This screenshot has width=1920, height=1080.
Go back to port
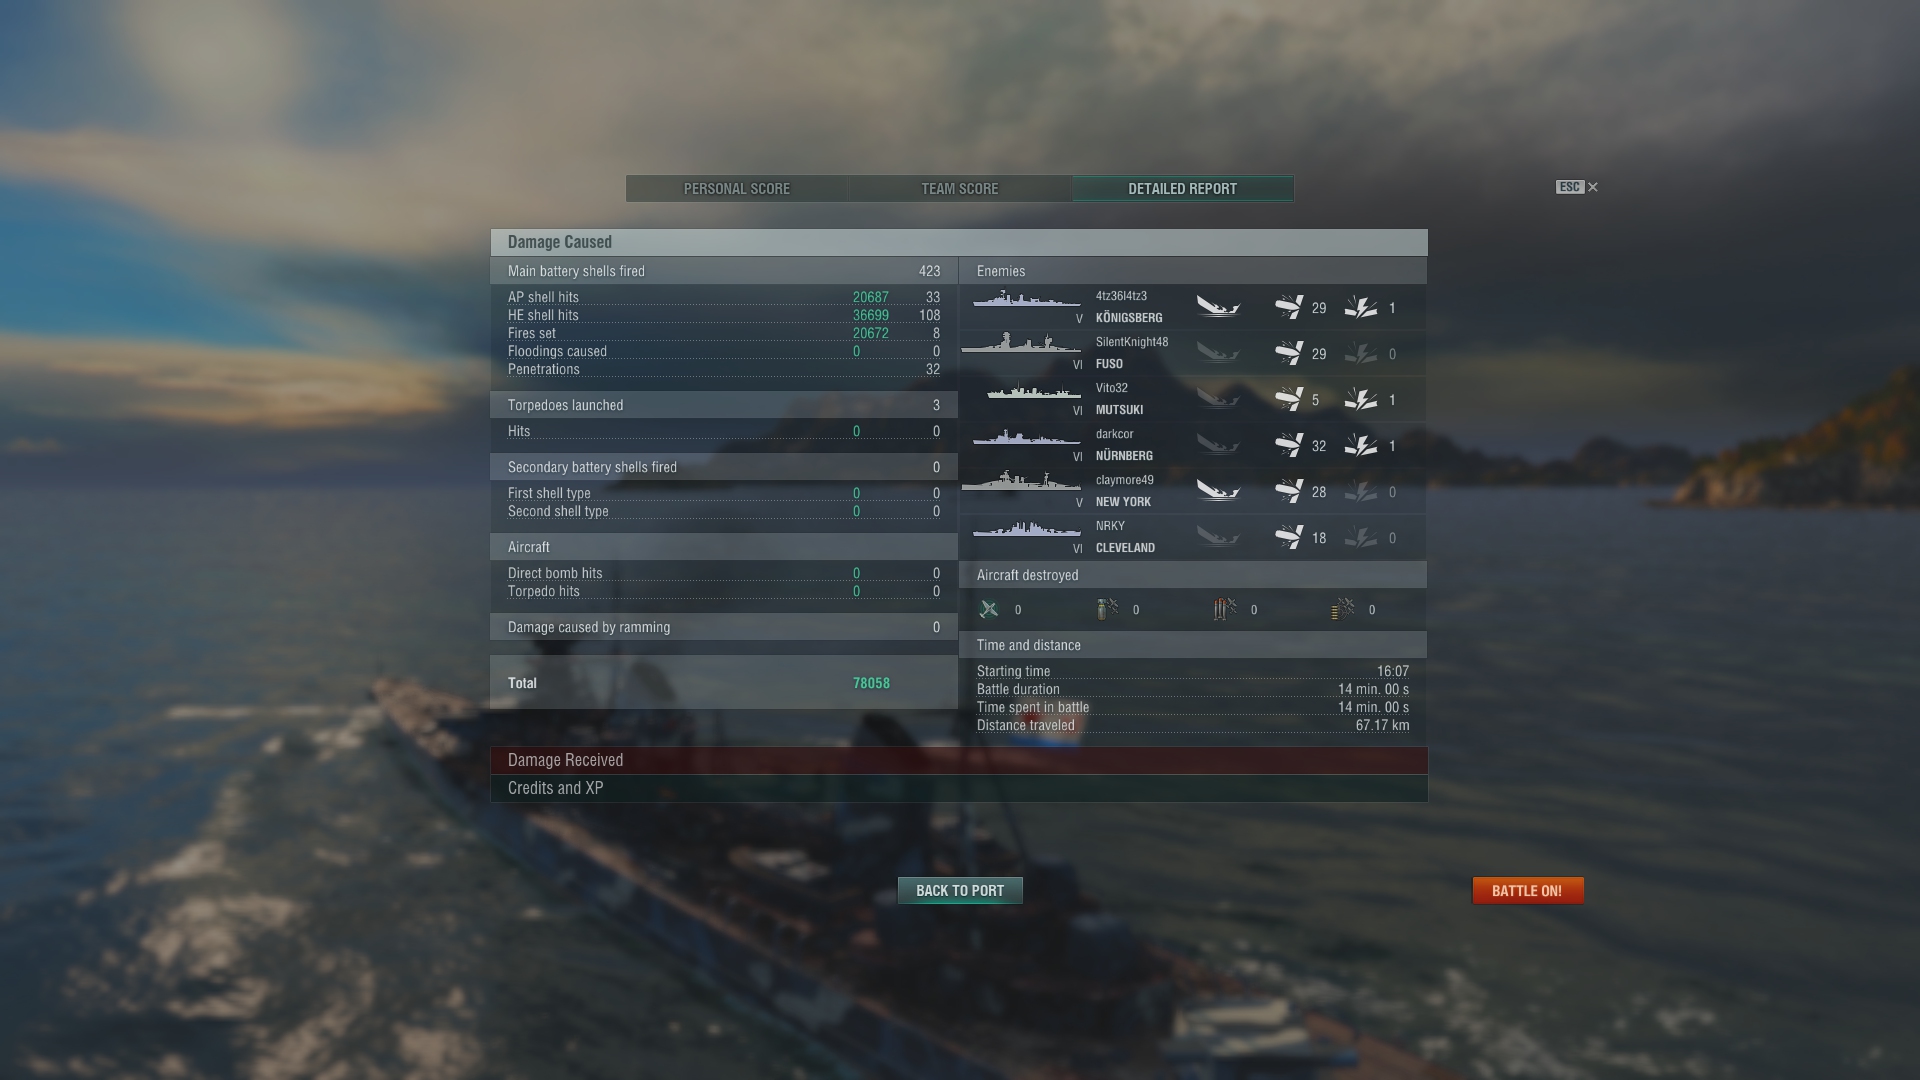pyautogui.click(x=960, y=891)
